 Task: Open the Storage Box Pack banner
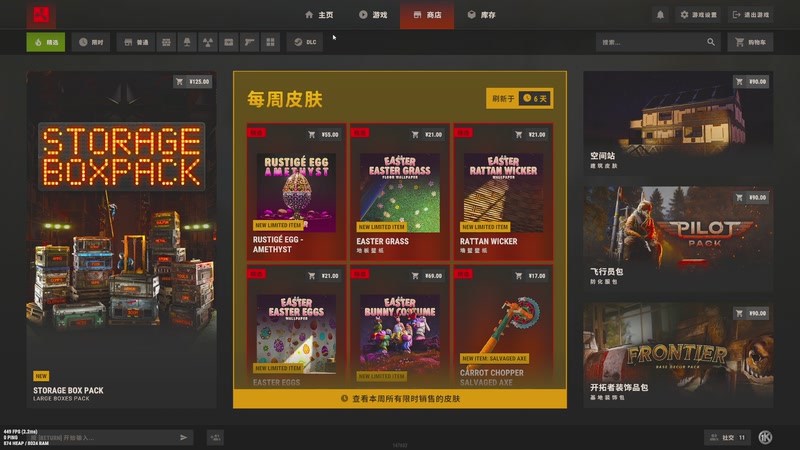(x=121, y=239)
